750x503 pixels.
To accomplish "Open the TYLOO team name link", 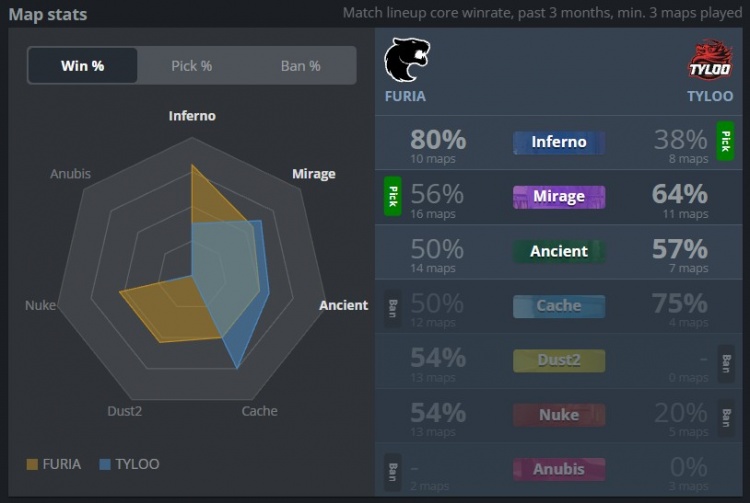I will coord(710,96).
